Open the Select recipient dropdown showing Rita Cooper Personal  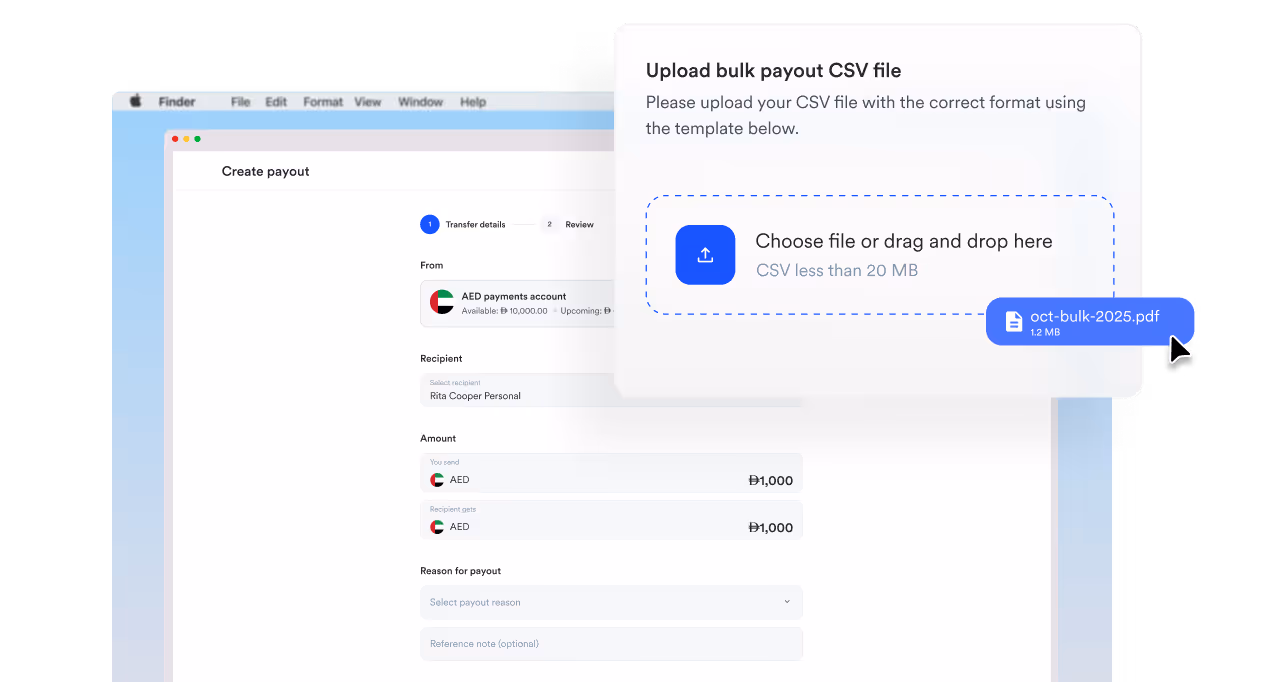(x=520, y=390)
